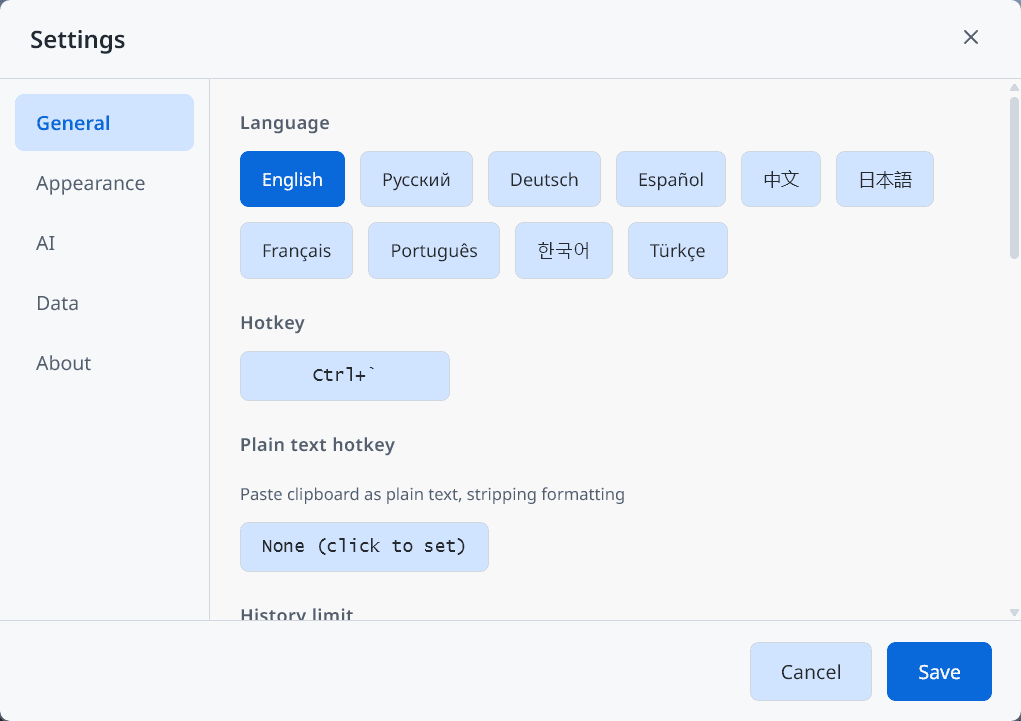Open the Appearance settings section
This screenshot has height=721, width=1021.
point(90,183)
